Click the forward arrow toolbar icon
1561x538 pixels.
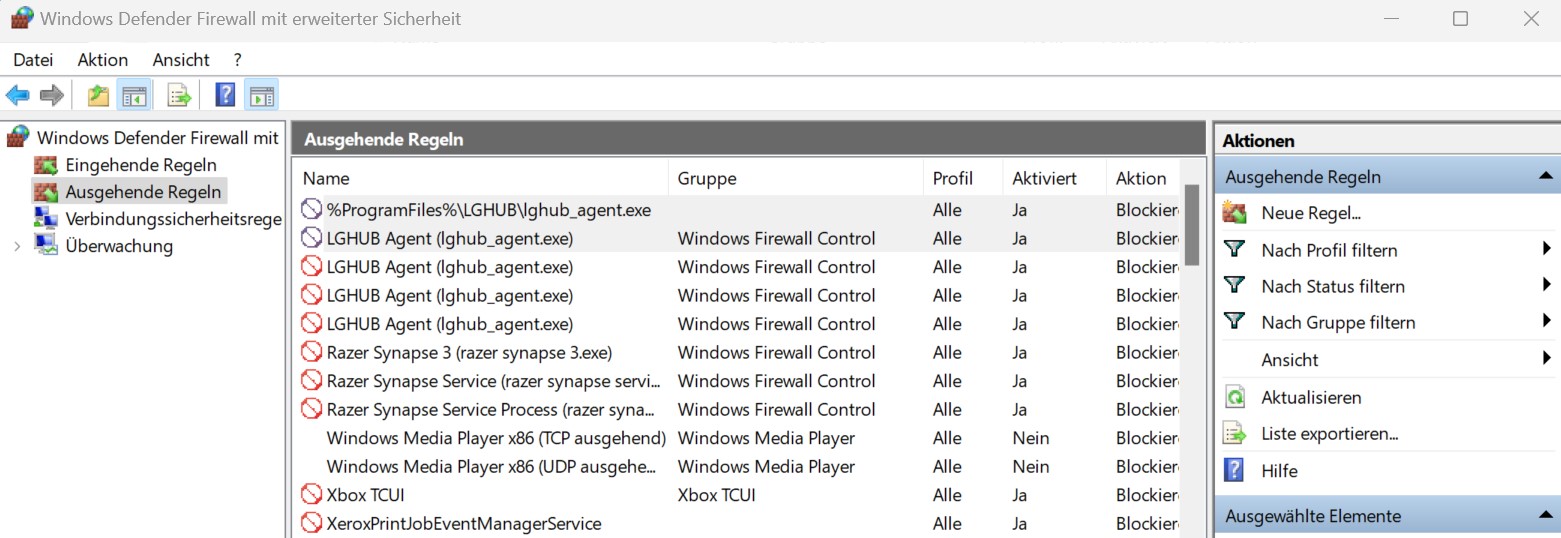(x=52, y=95)
